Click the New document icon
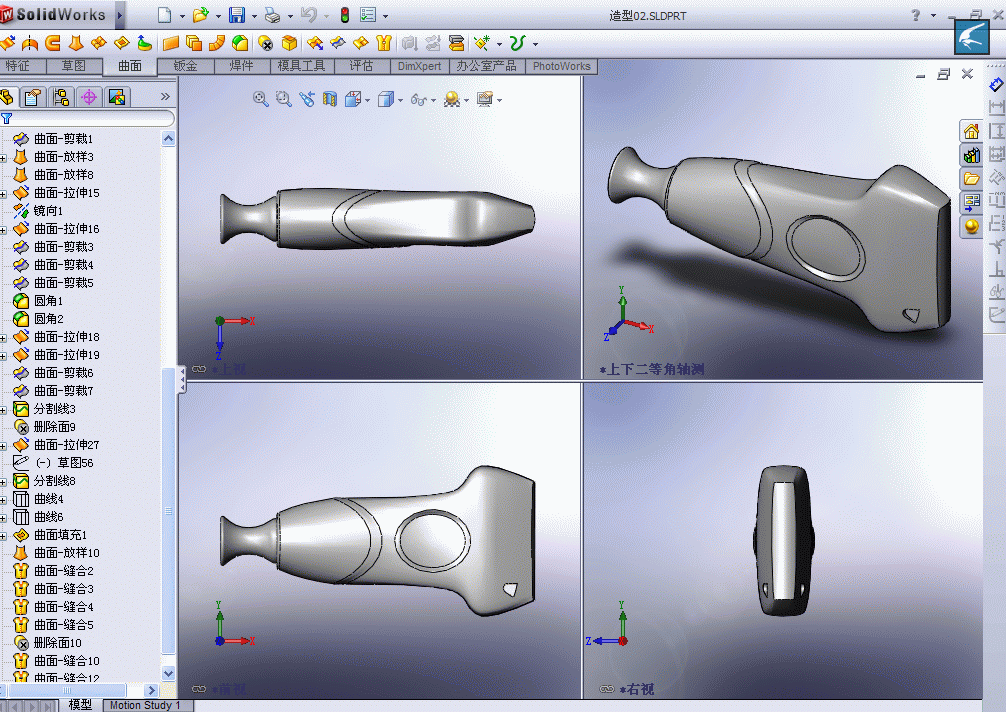Image resolution: width=1006 pixels, height=712 pixels. pyautogui.click(x=165, y=15)
